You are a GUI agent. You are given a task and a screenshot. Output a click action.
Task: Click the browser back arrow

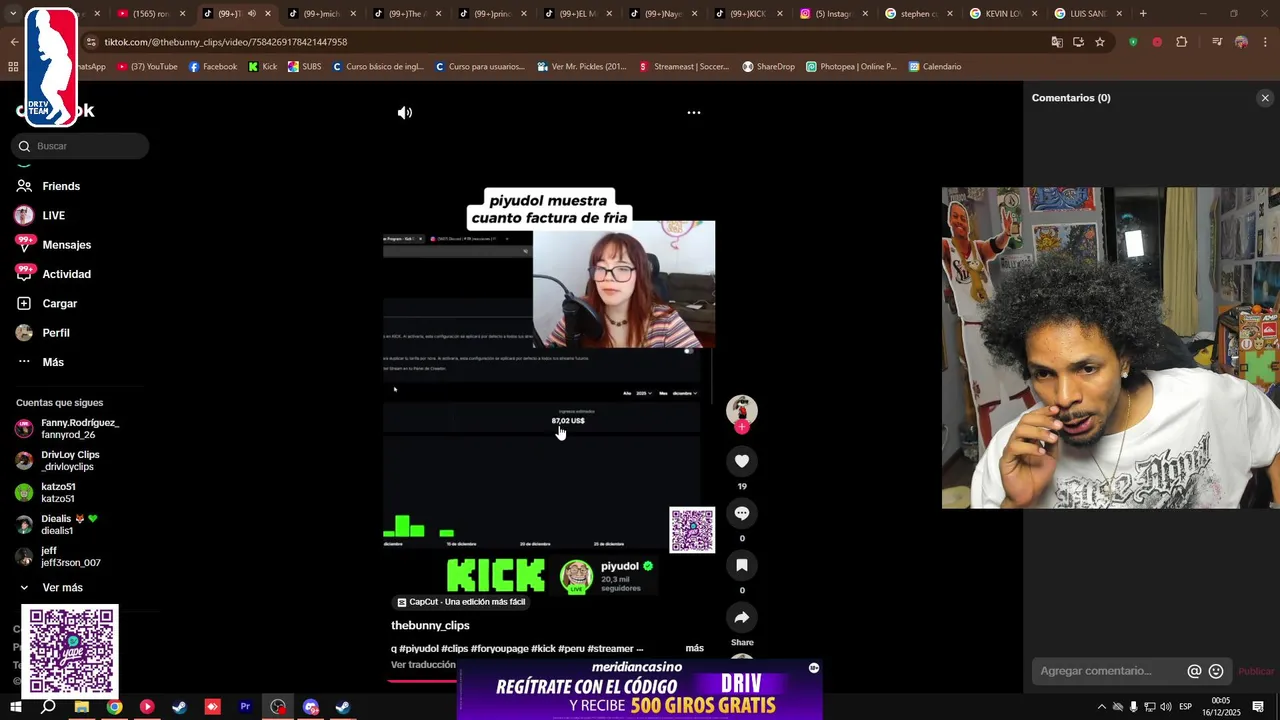click(x=14, y=42)
